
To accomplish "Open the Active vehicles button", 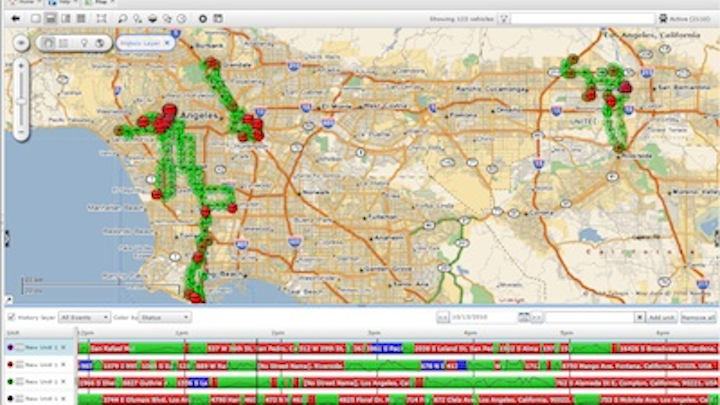I will [685, 19].
